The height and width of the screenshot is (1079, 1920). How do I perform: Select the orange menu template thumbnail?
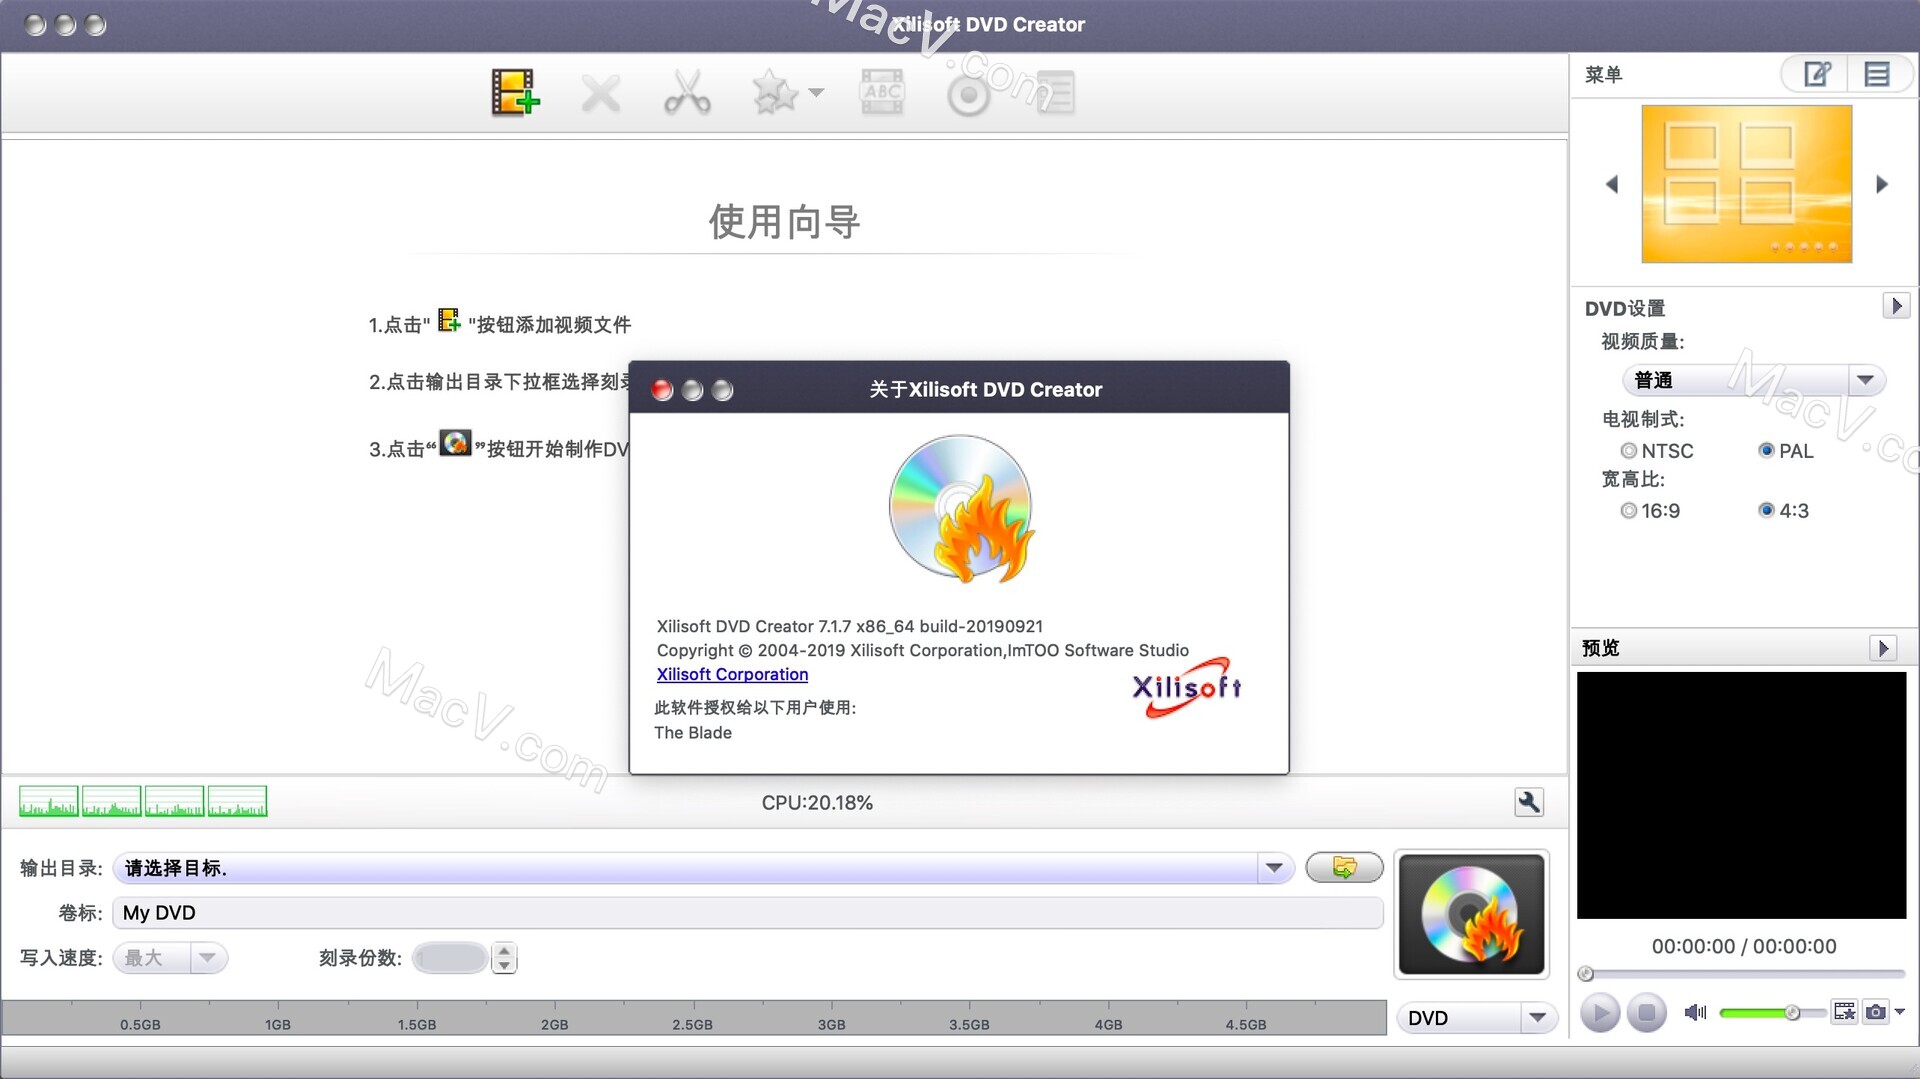(x=1746, y=184)
